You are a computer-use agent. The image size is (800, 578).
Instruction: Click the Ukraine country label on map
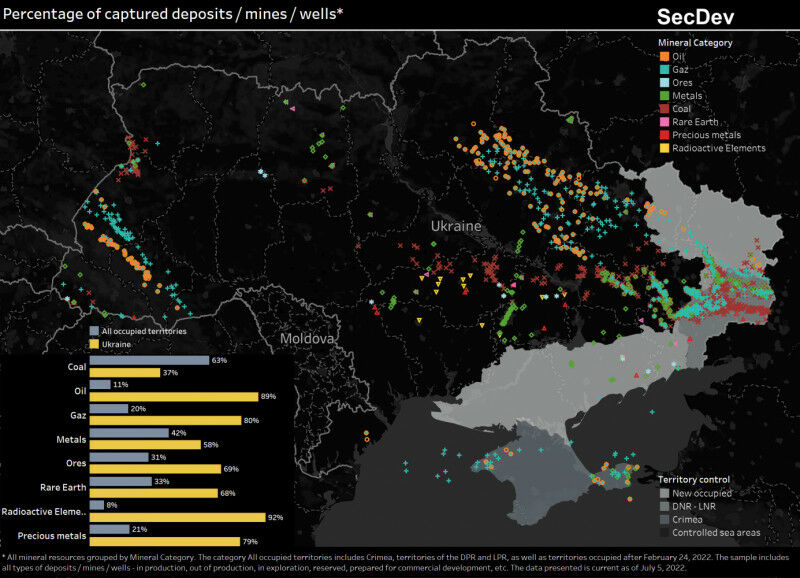pyautogui.click(x=456, y=227)
